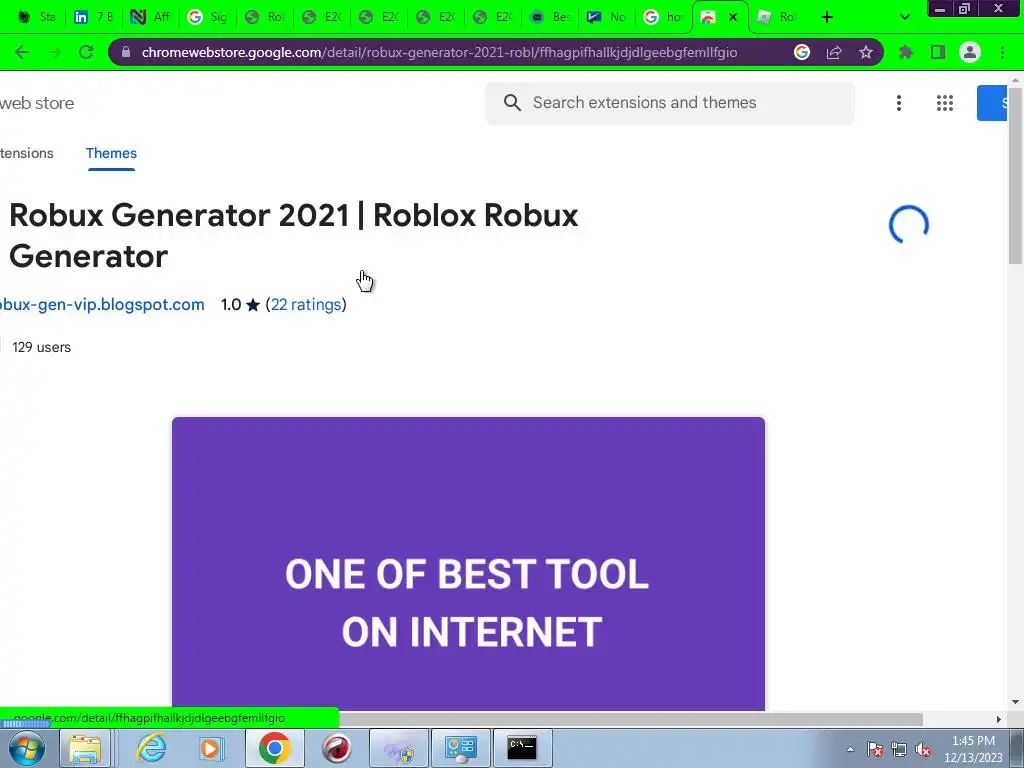Click the share page icon
This screenshot has width=1024, height=768.
click(834, 52)
